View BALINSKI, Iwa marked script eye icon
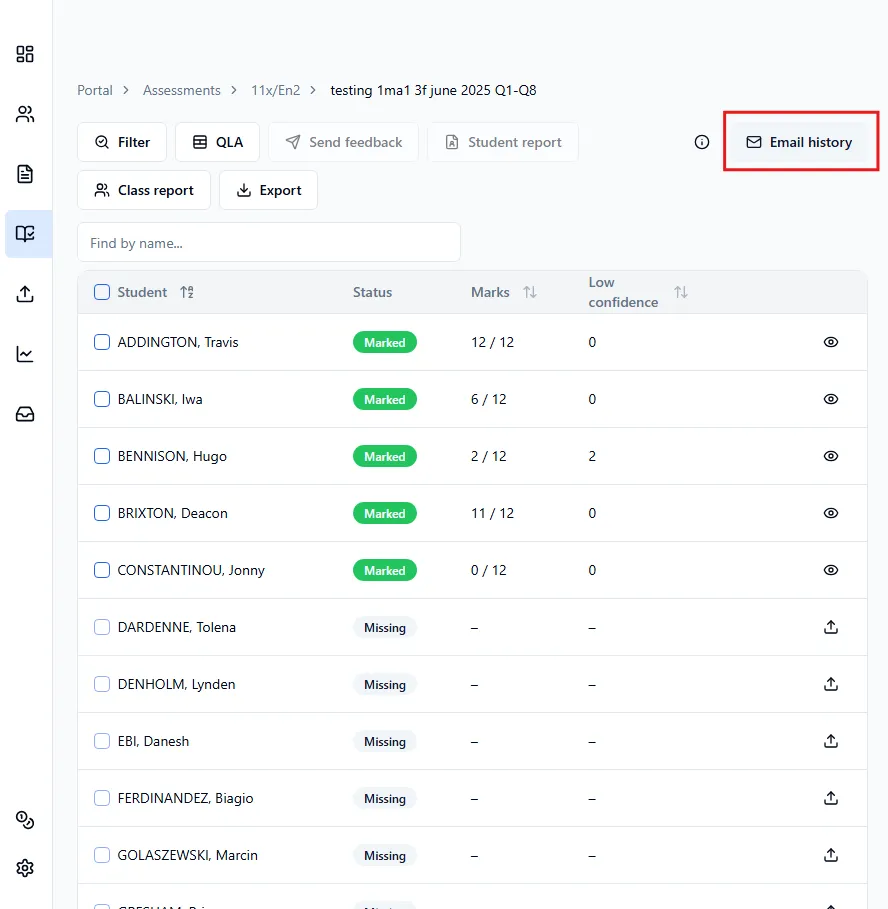 (x=831, y=399)
